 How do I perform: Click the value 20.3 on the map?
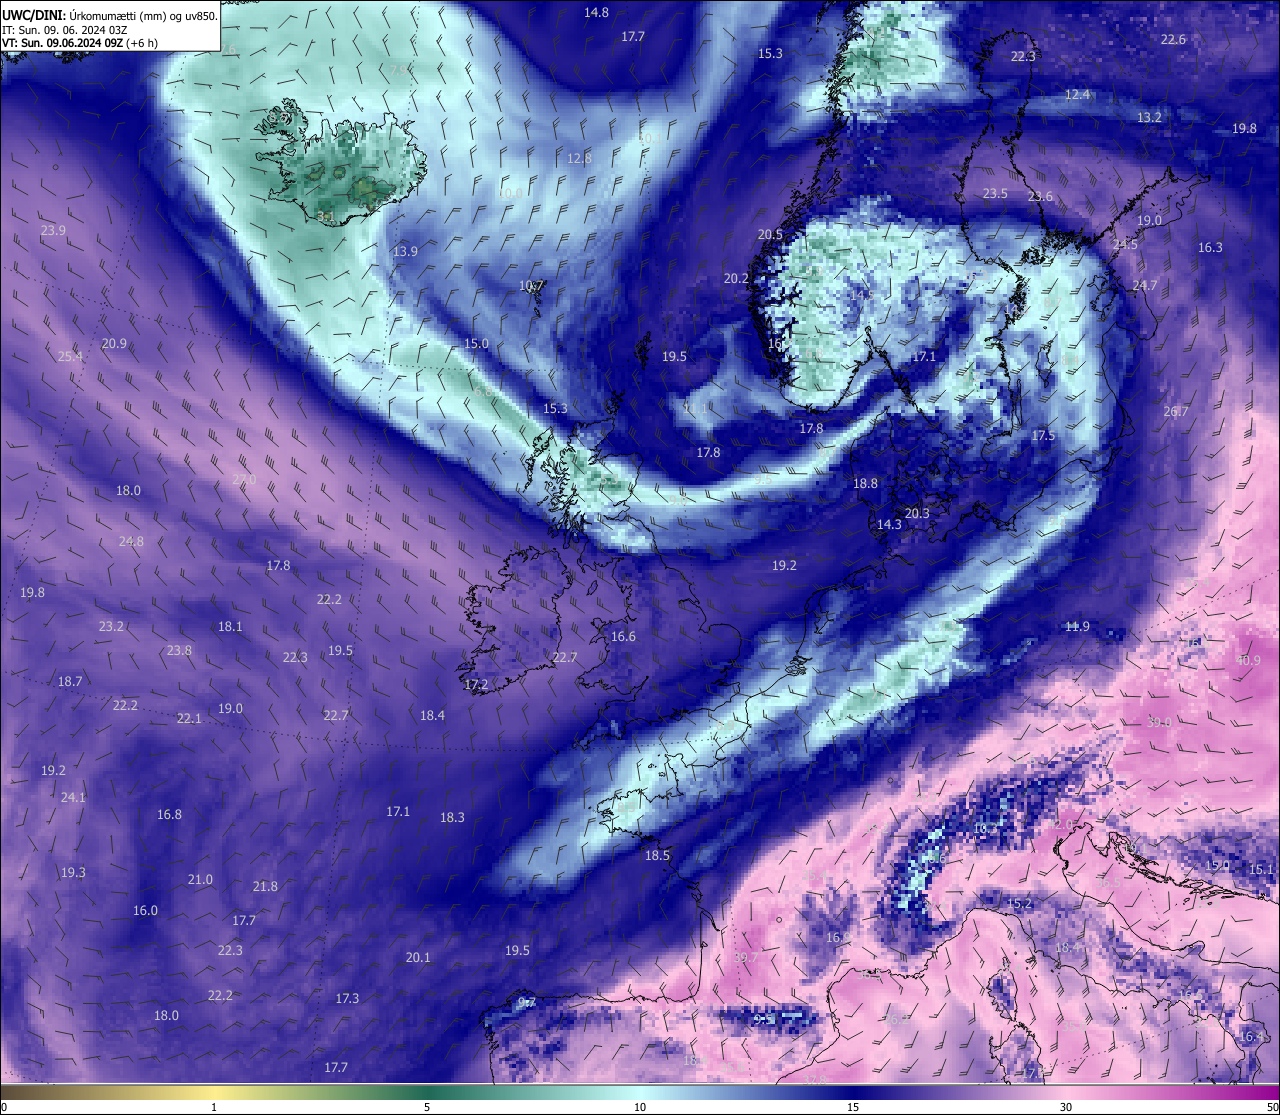click(917, 514)
